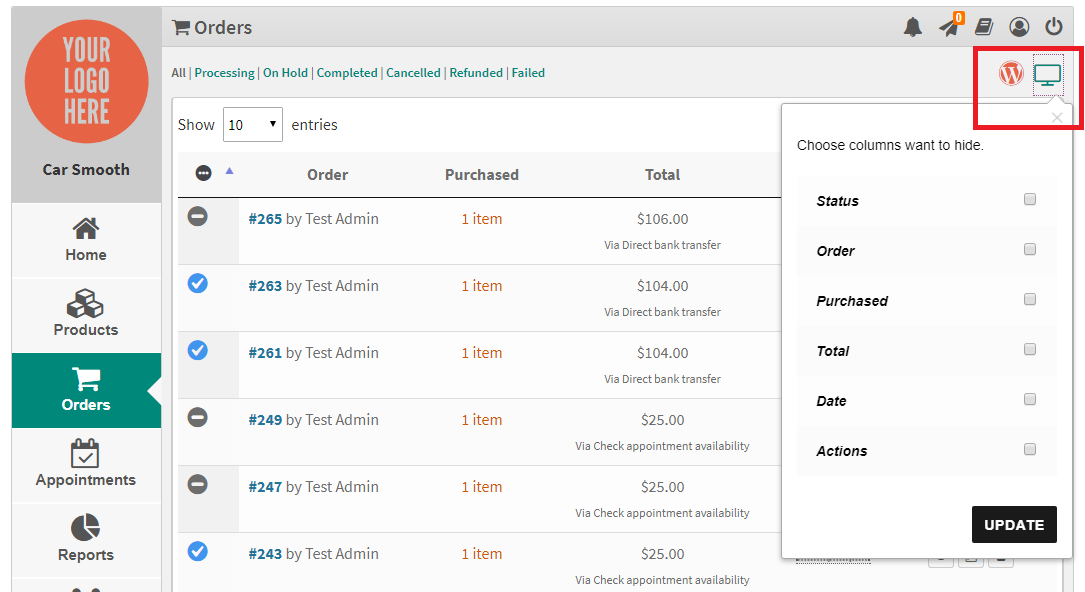Go to Home in sidebar
Screen dimensions: 1085x592
86,240
